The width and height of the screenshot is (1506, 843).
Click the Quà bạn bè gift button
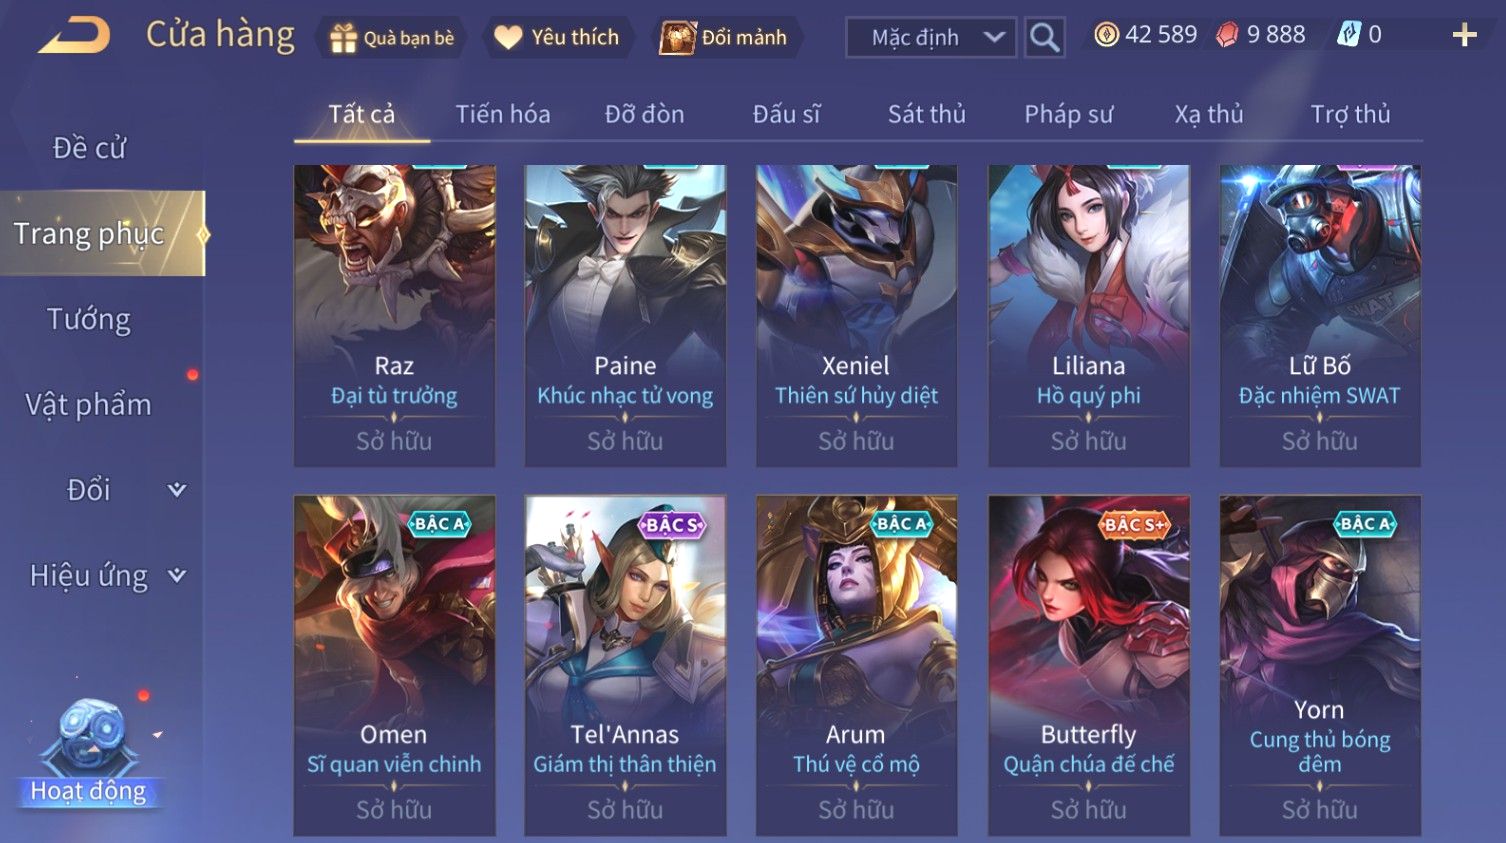[392, 38]
